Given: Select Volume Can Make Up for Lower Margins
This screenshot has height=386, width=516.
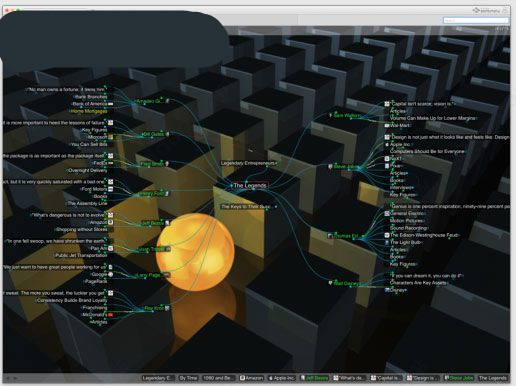Looking at the screenshot, I should [433, 118].
